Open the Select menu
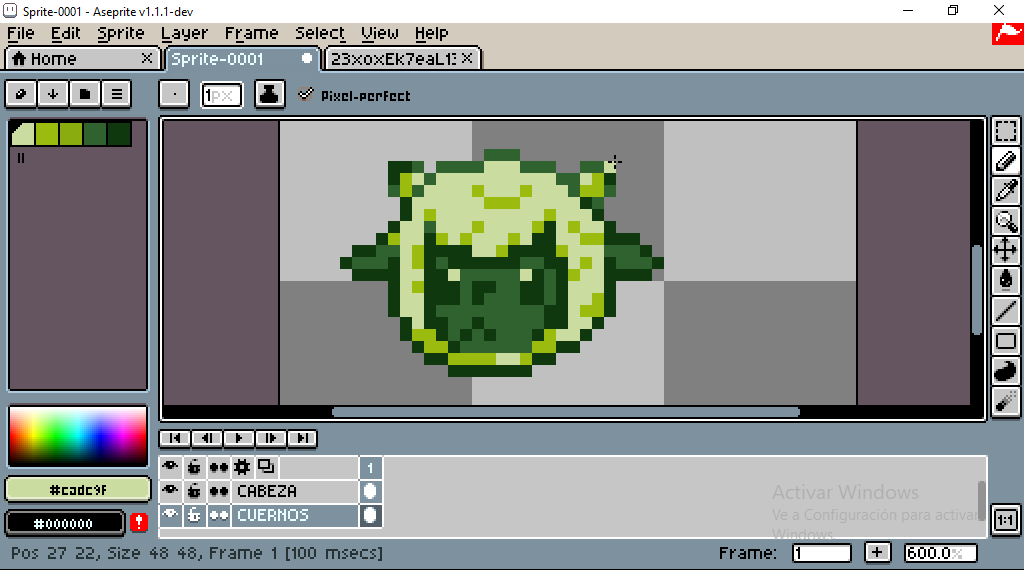 [x=320, y=33]
